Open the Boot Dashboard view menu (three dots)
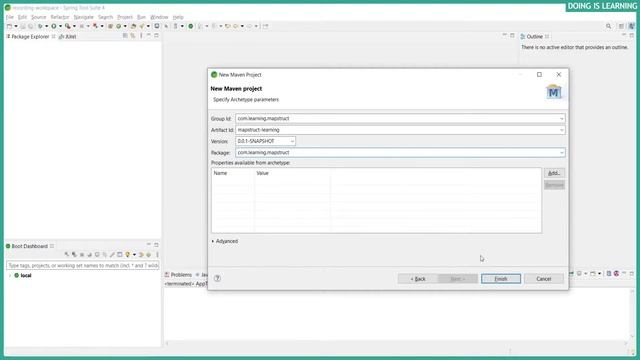The width and height of the screenshot is (640, 360). pos(157,255)
